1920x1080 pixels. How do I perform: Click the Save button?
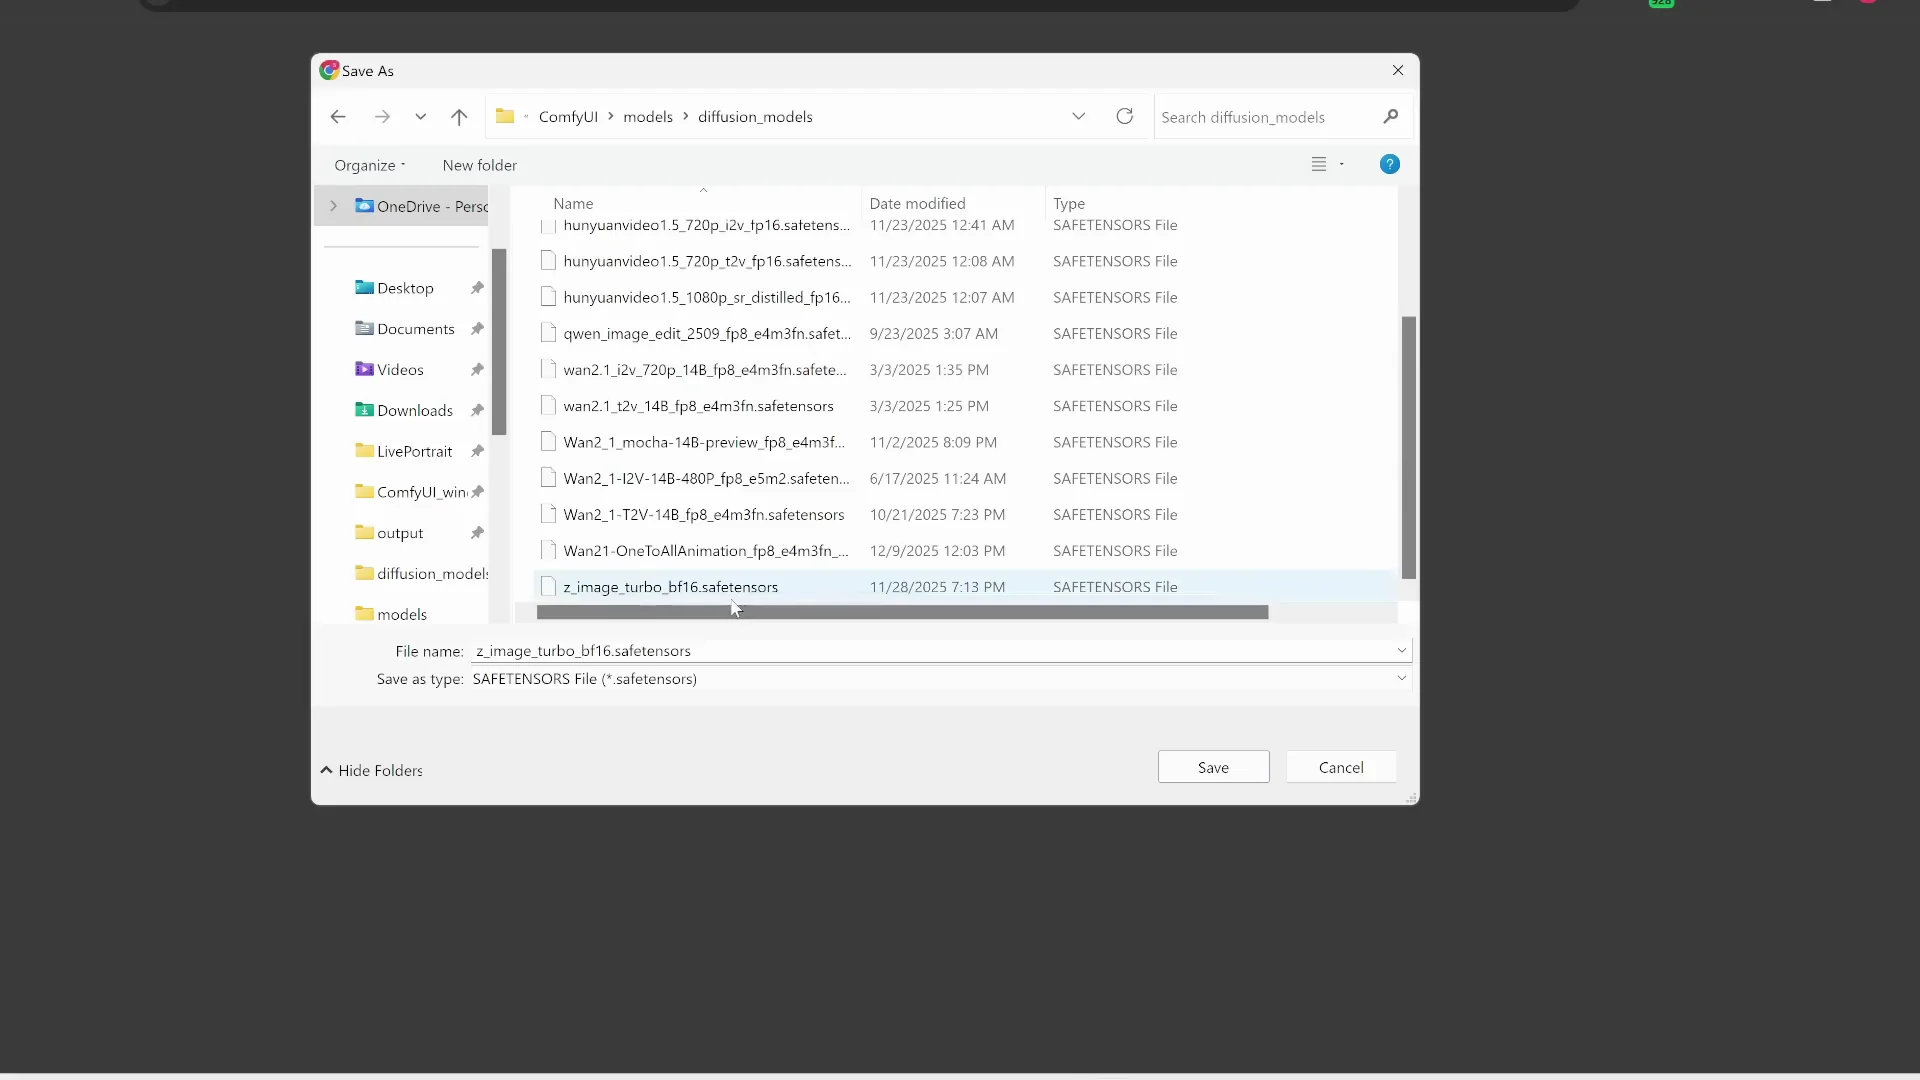coord(1212,767)
